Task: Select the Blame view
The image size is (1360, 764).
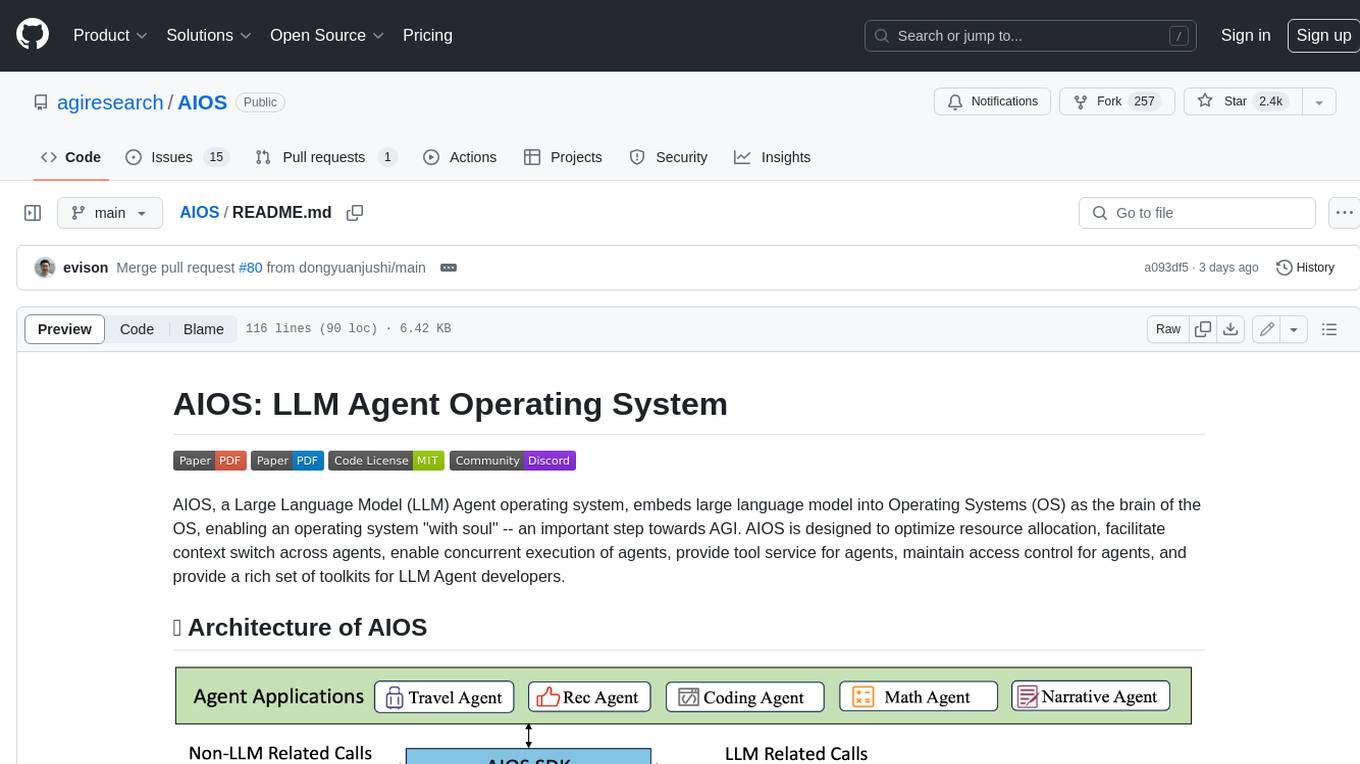Action: click(x=203, y=329)
